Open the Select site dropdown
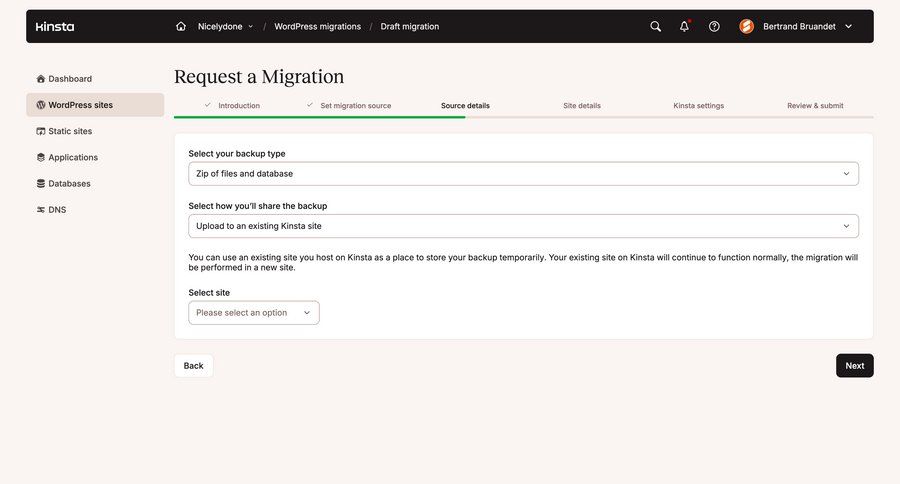 tap(254, 313)
